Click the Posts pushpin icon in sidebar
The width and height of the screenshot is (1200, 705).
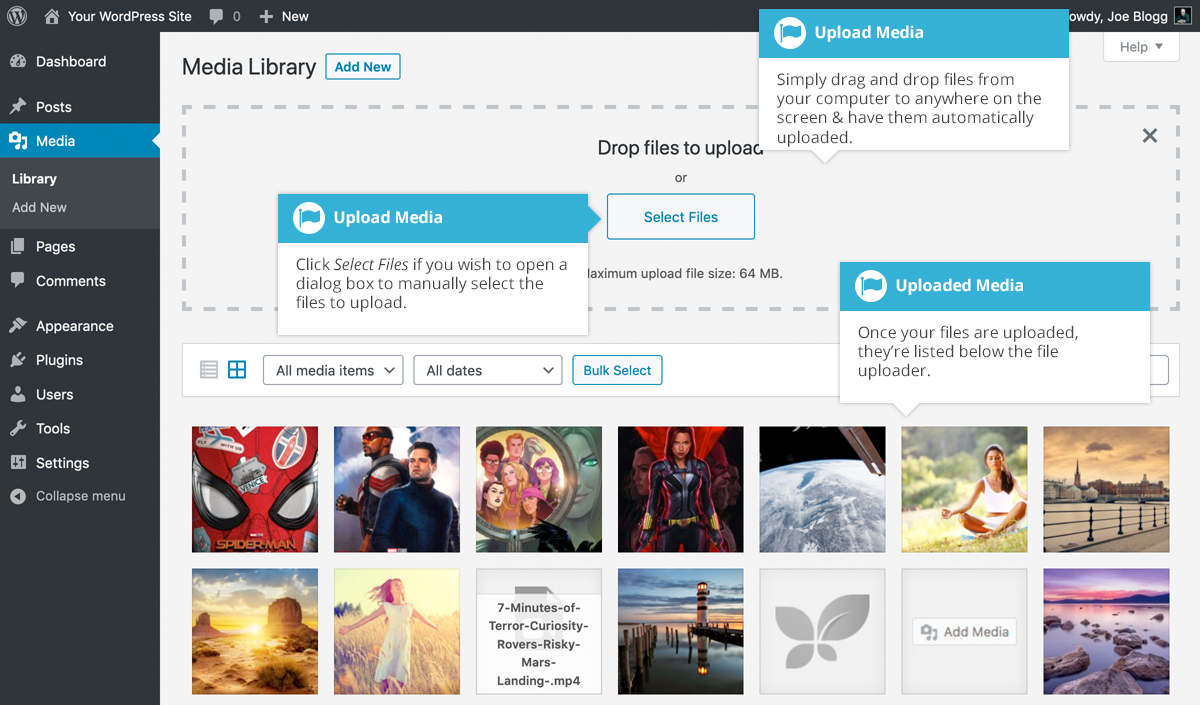(x=18, y=107)
